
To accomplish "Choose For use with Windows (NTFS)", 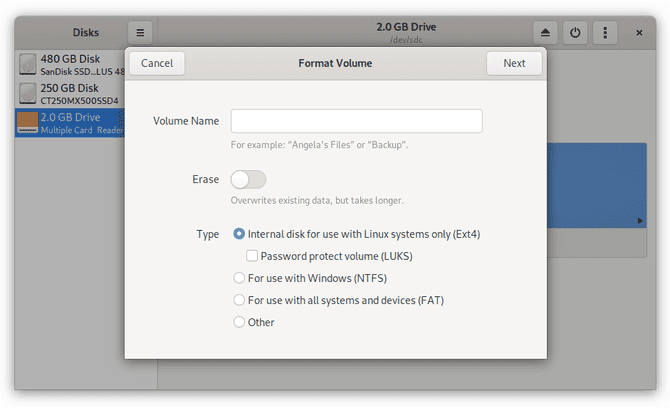I will point(239,278).
